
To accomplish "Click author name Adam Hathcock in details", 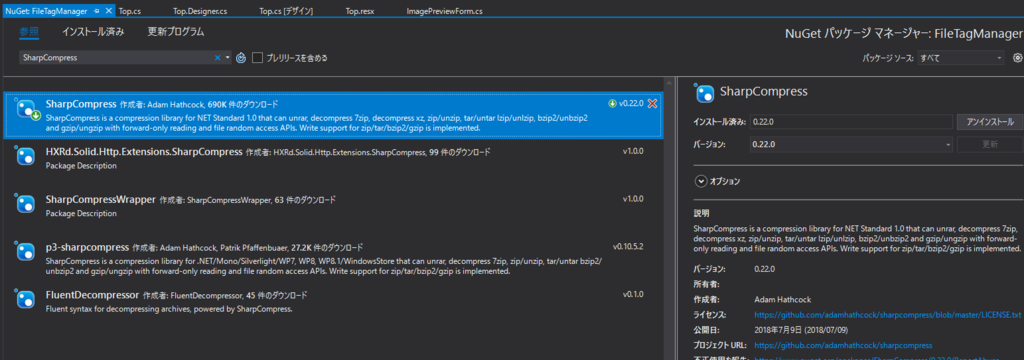I will coord(782,300).
